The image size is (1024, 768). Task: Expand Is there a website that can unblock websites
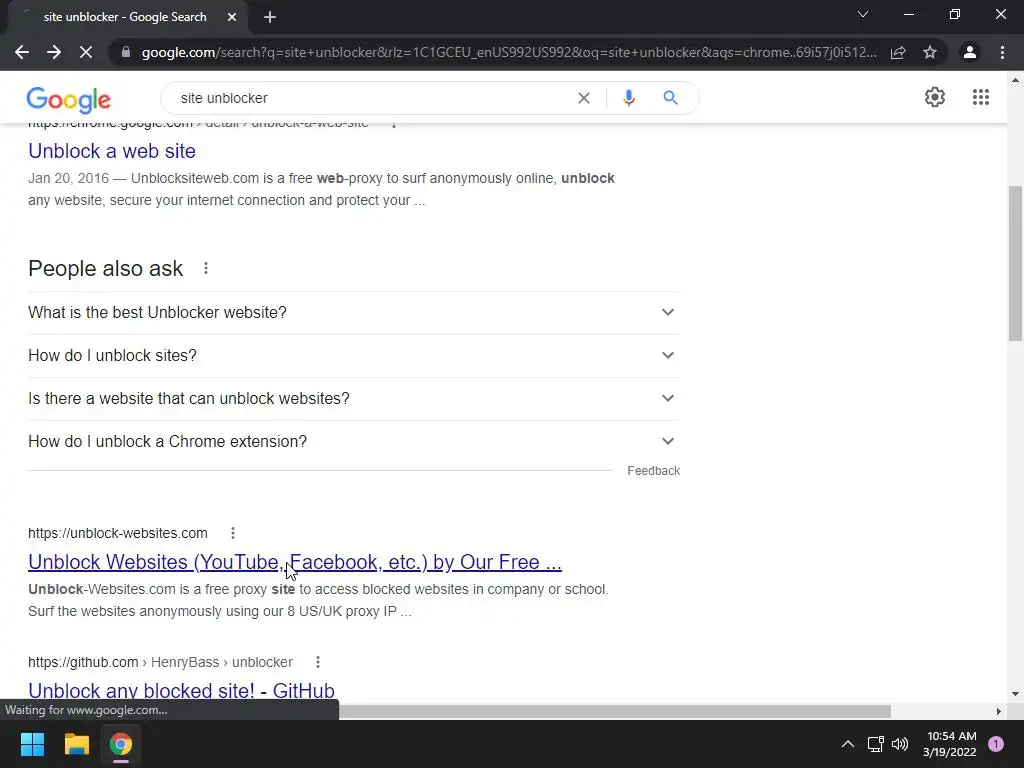(354, 399)
